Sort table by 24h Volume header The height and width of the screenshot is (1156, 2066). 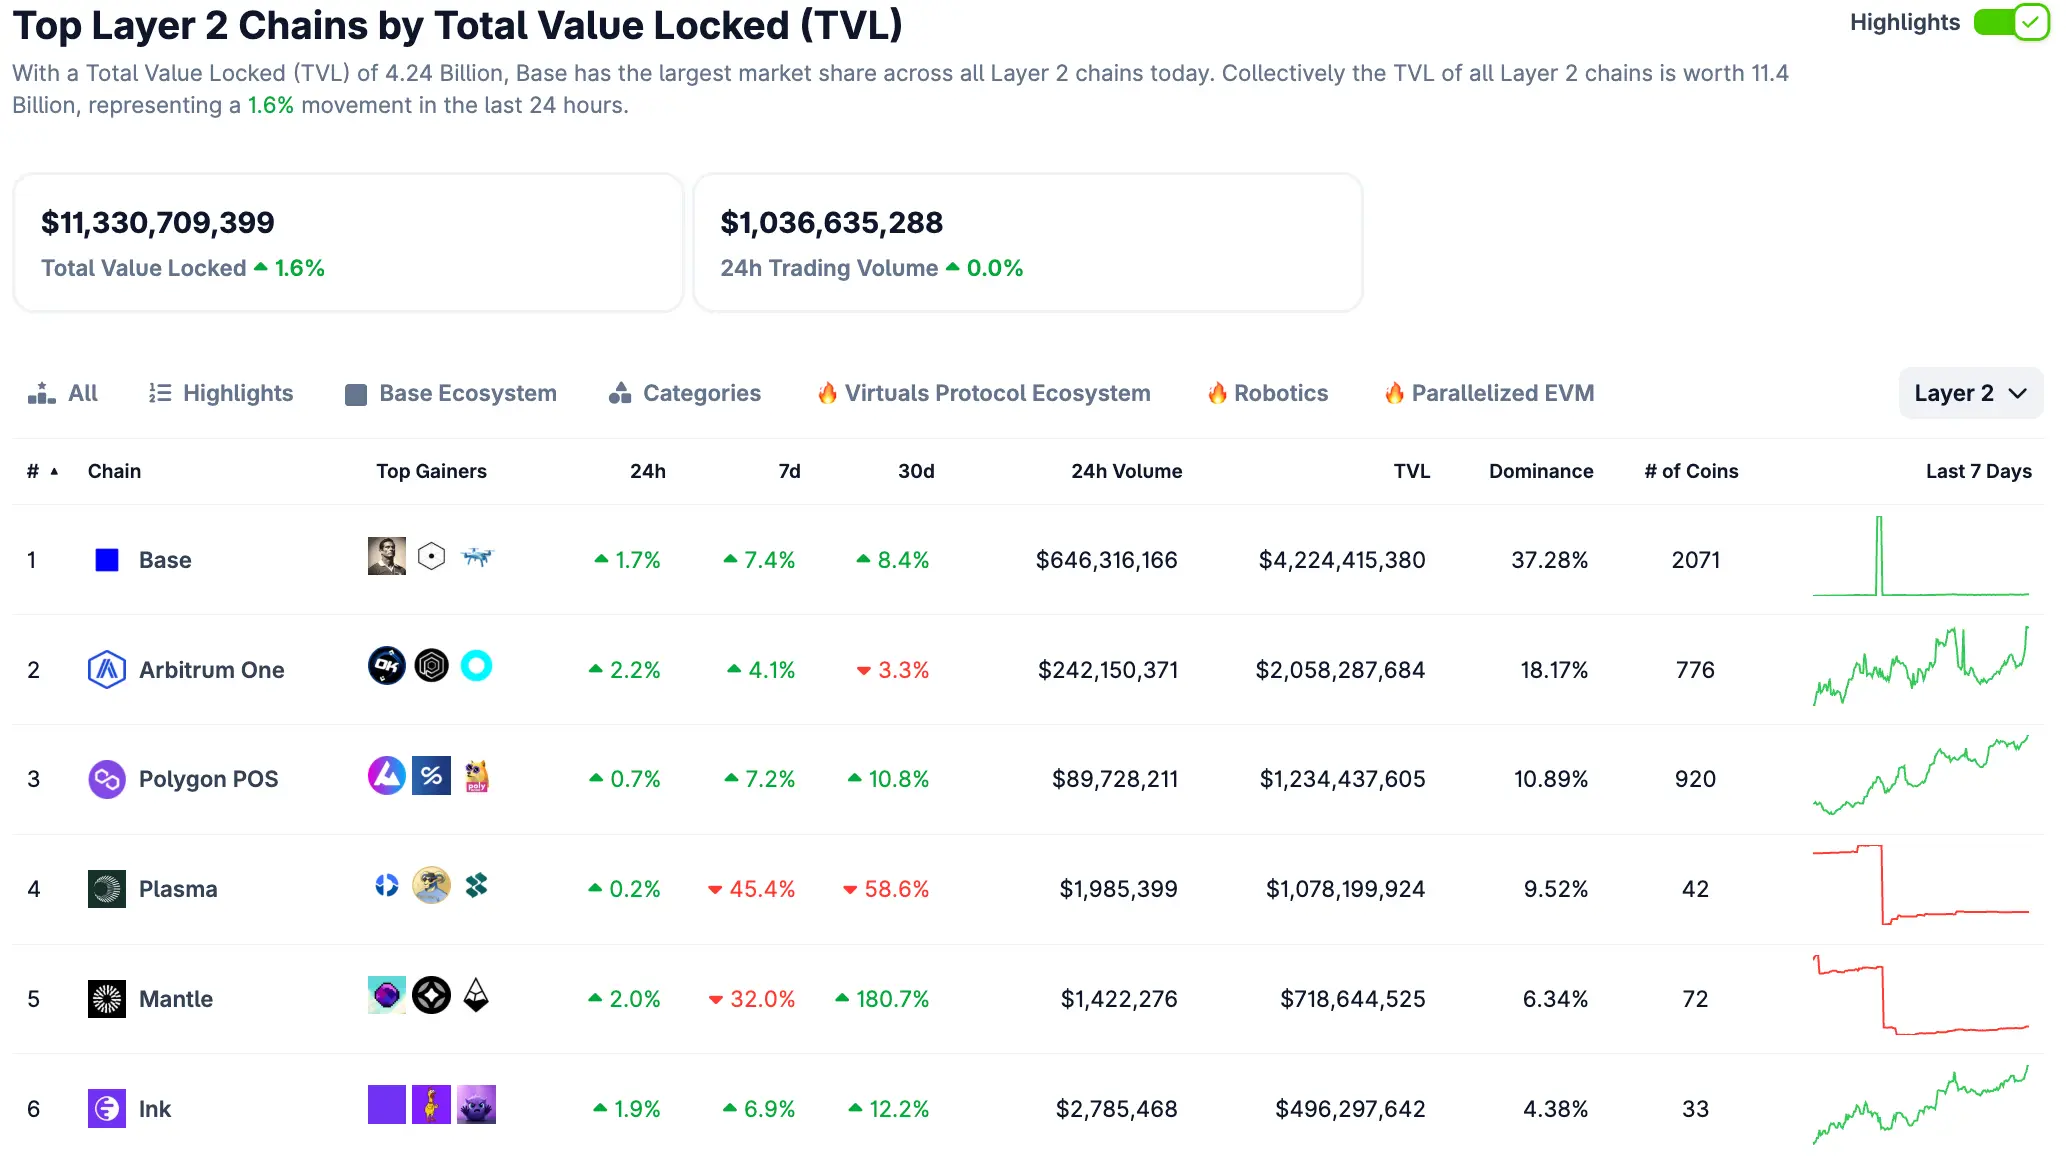pos(1126,472)
